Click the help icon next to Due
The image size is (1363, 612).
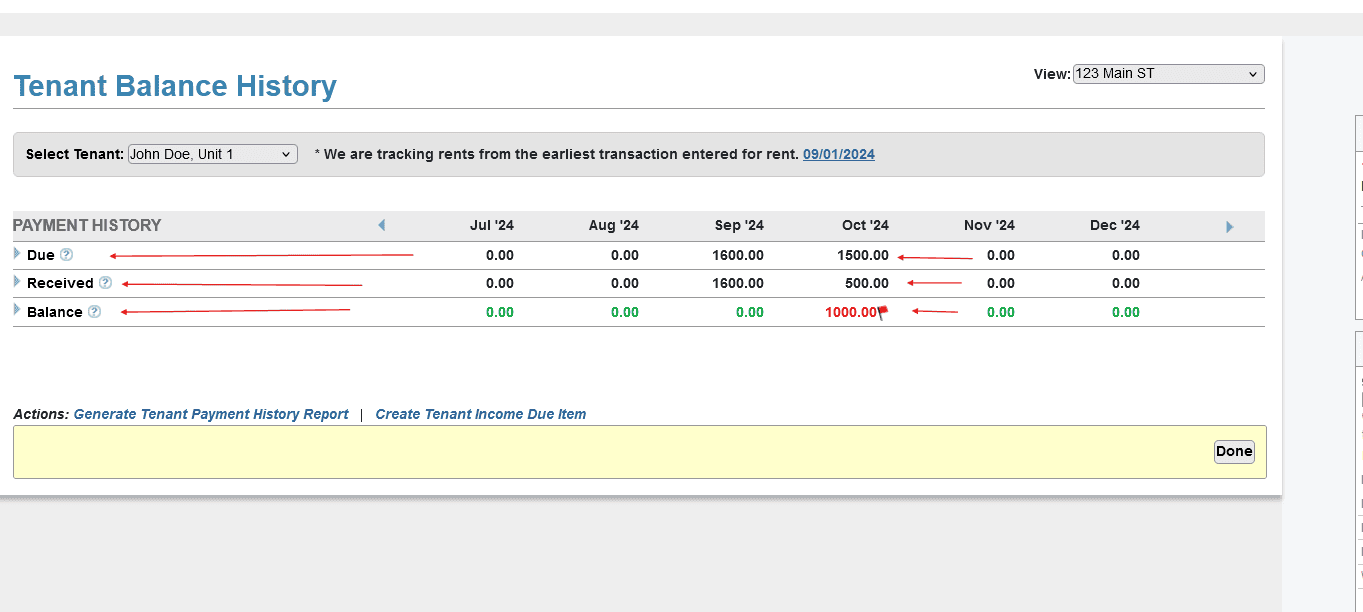[x=67, y=255]
